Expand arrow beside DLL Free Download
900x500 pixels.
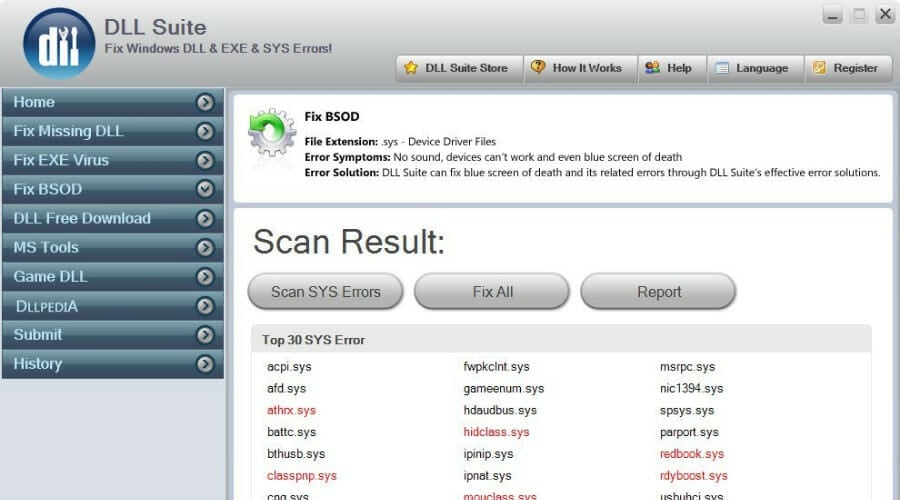coord(205,218)
